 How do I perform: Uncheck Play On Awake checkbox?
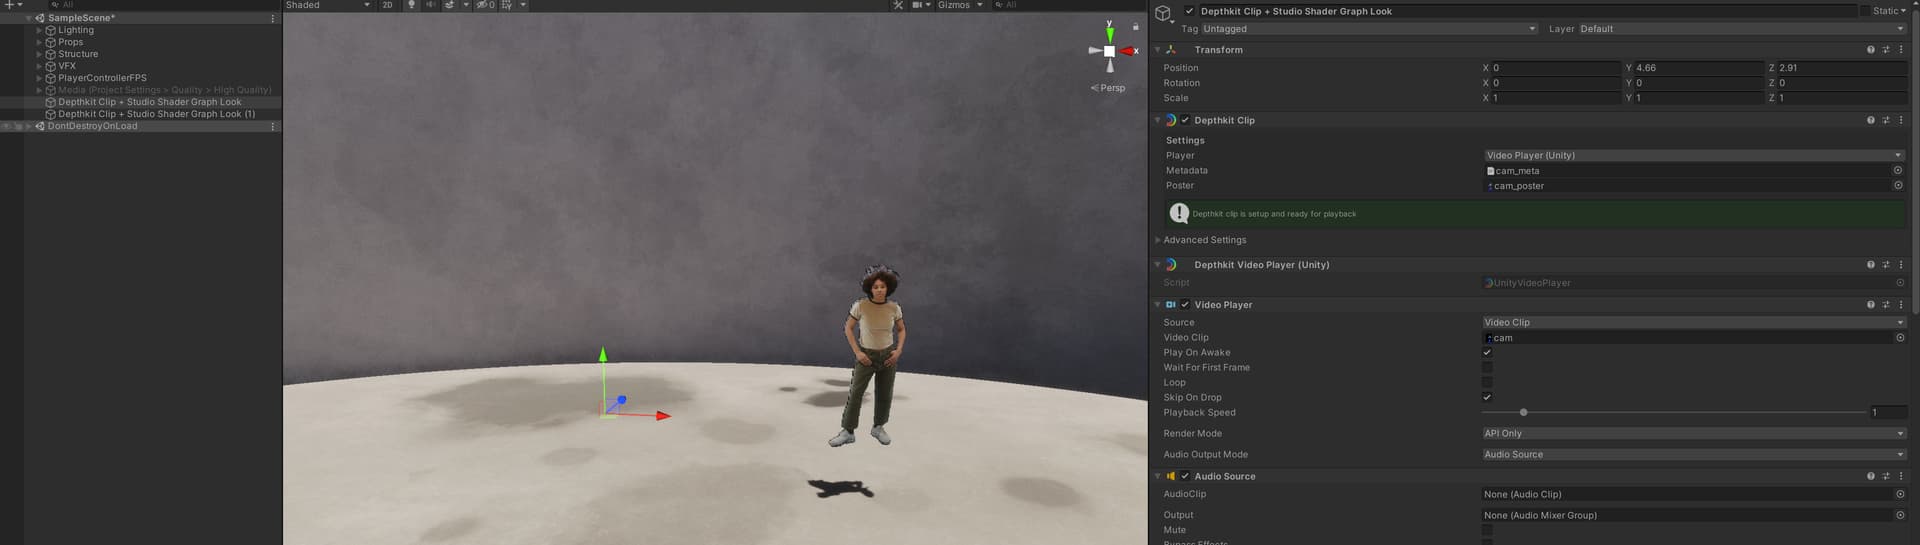click(x=1487, y=353)
